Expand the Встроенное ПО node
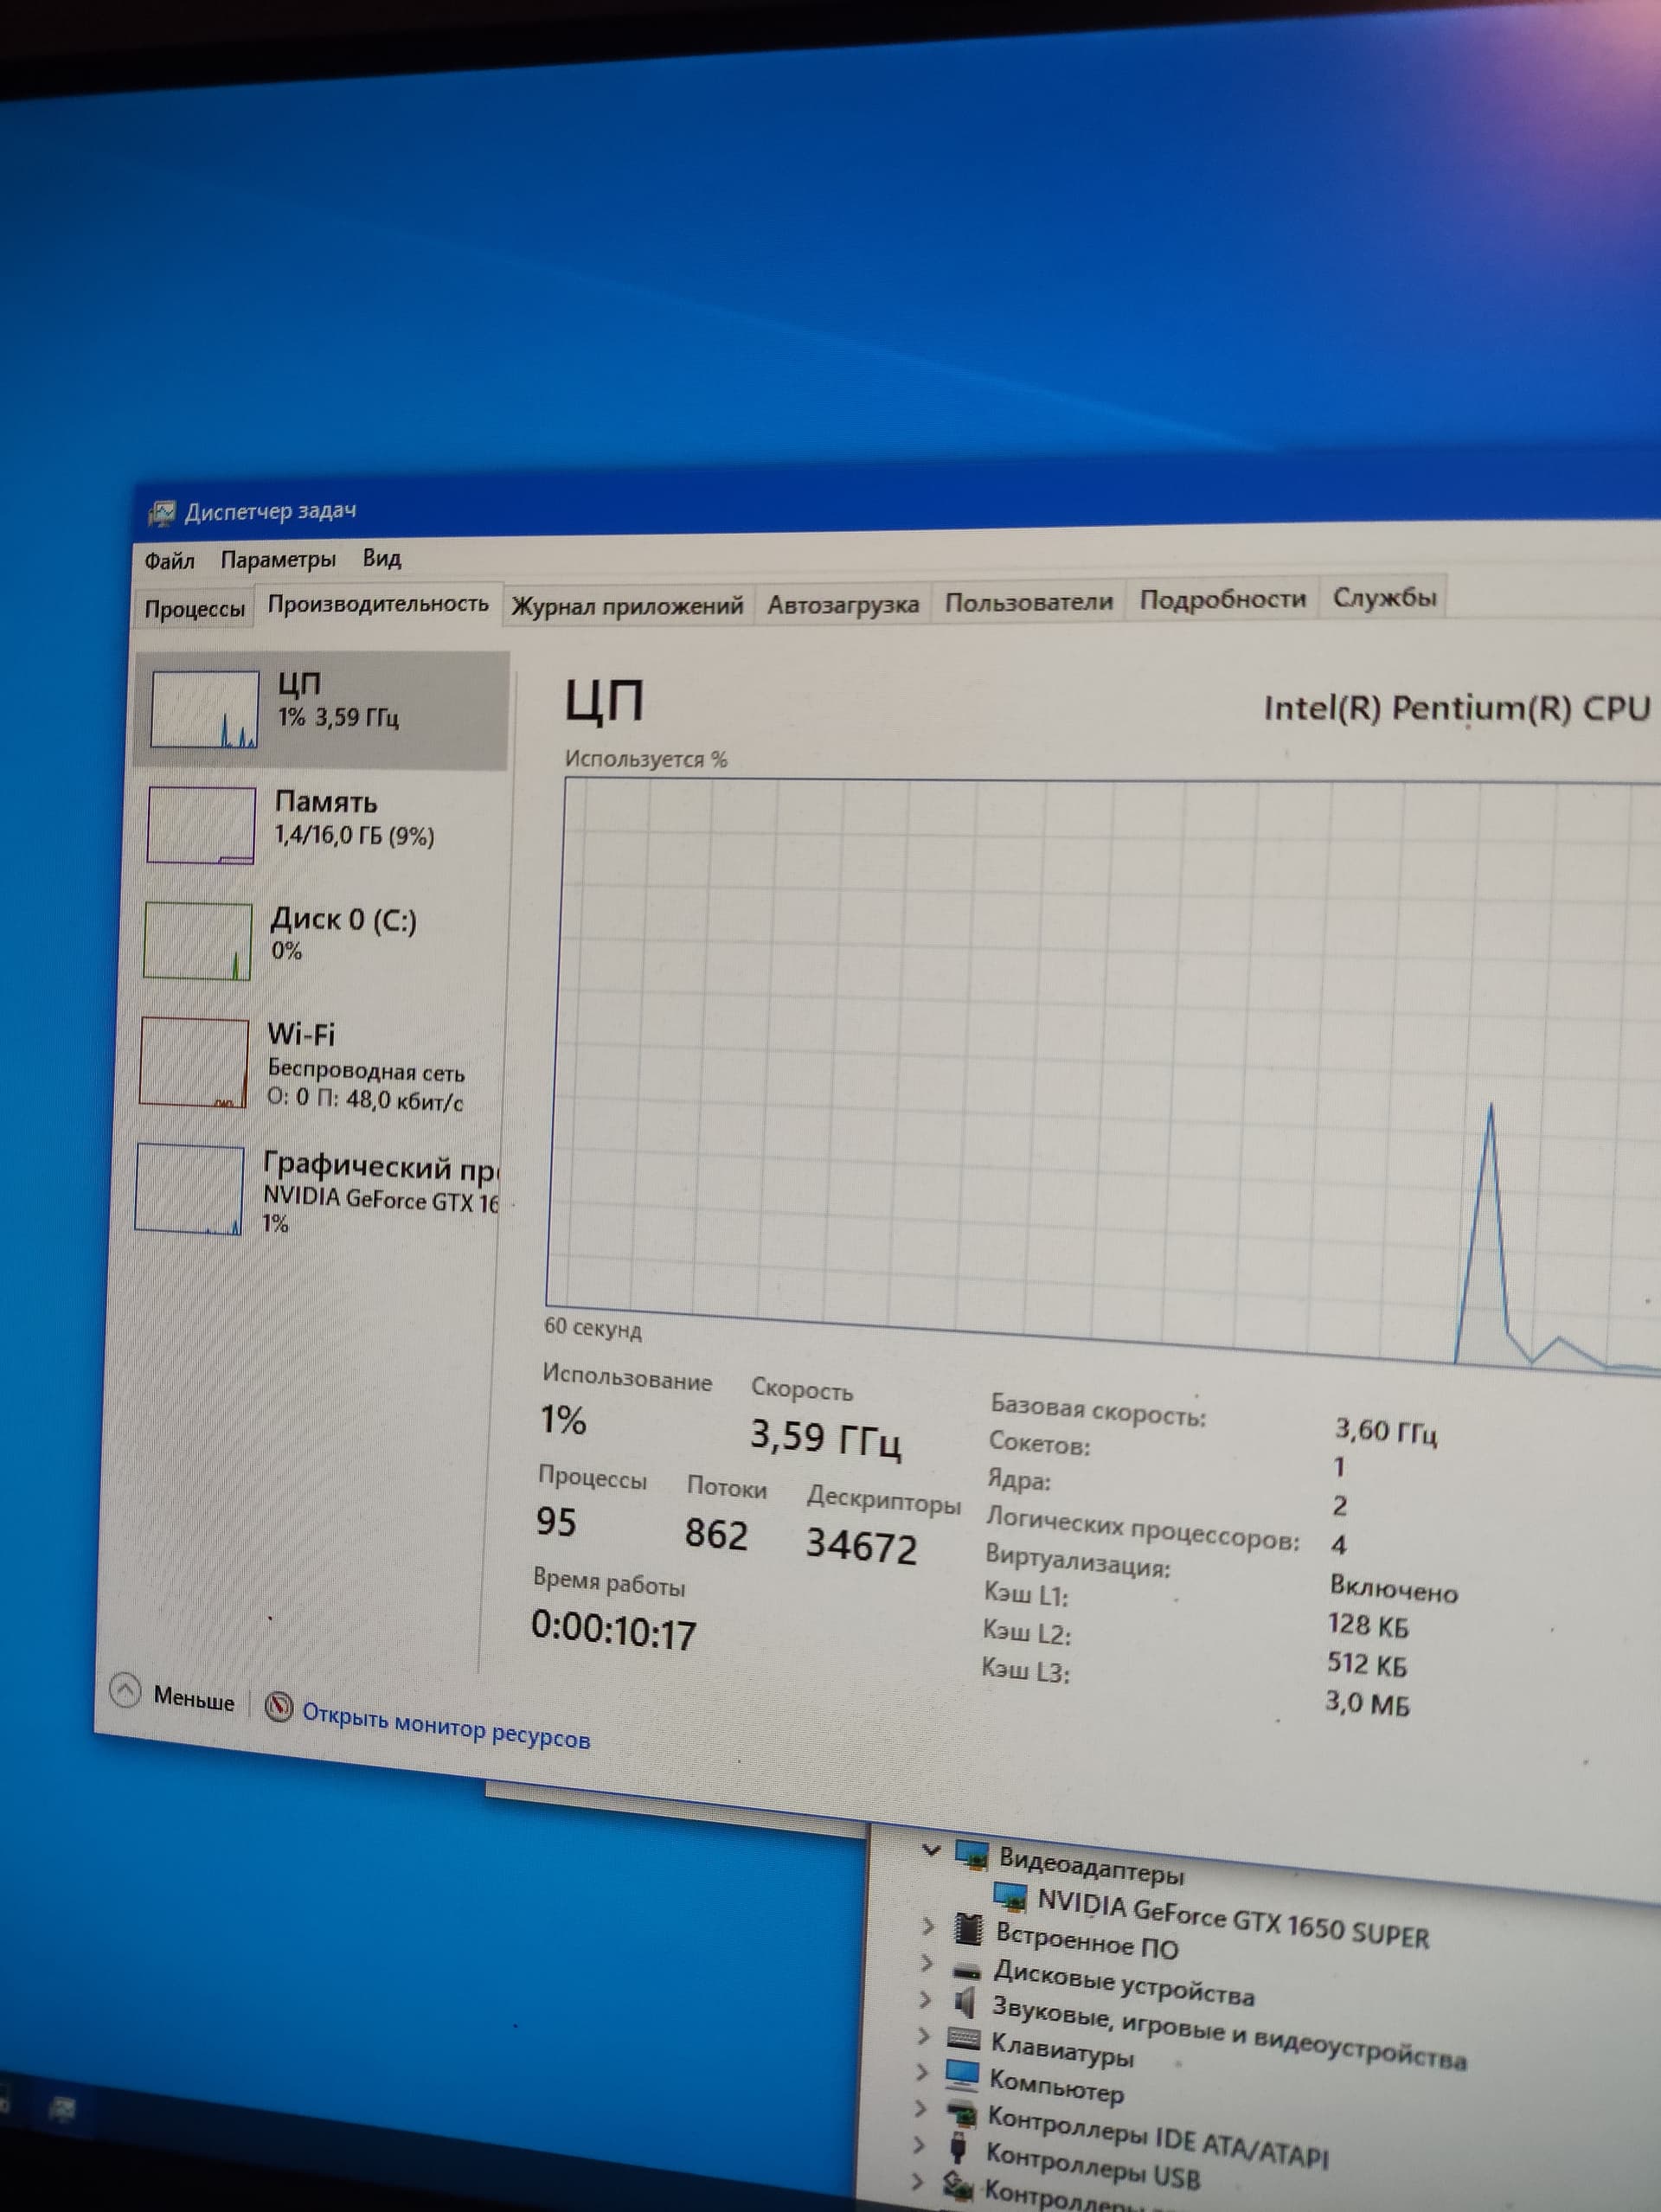The width and height of the screenshot is (1661, 2212). pyautogui.click(x=927, y=1925)
